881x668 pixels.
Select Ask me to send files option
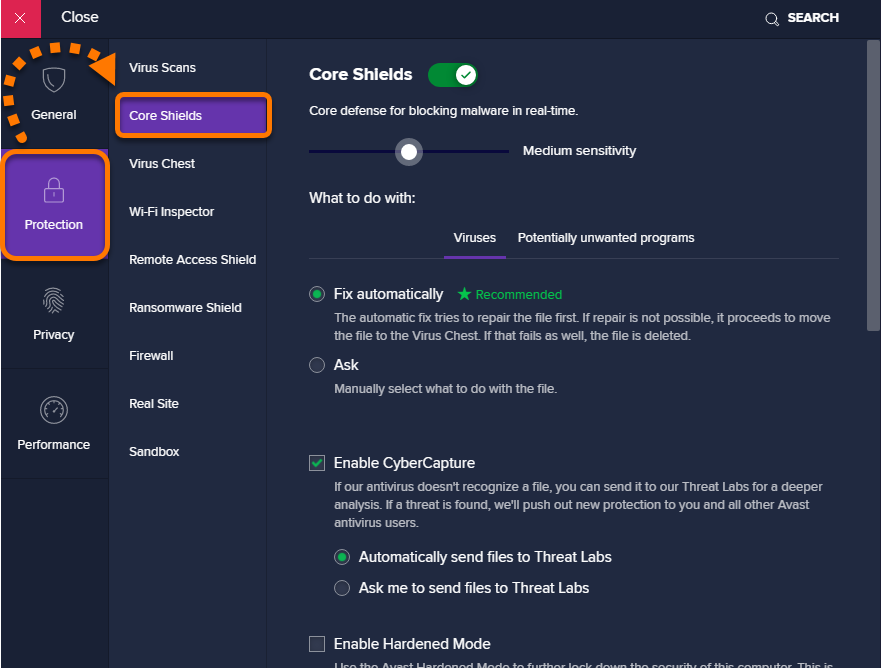coord(342,588)
